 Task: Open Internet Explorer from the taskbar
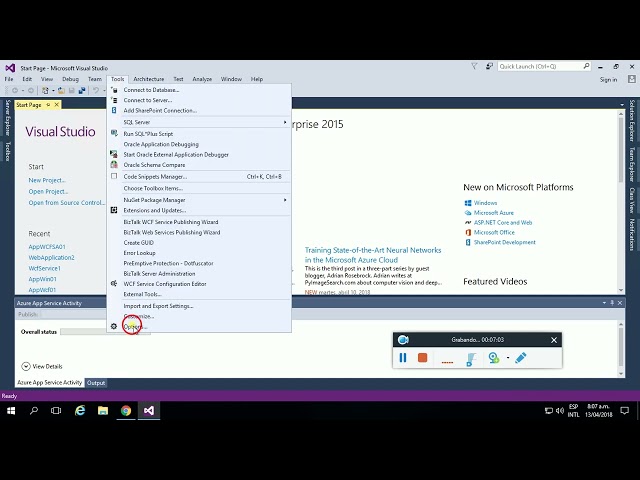click(80, 410)
